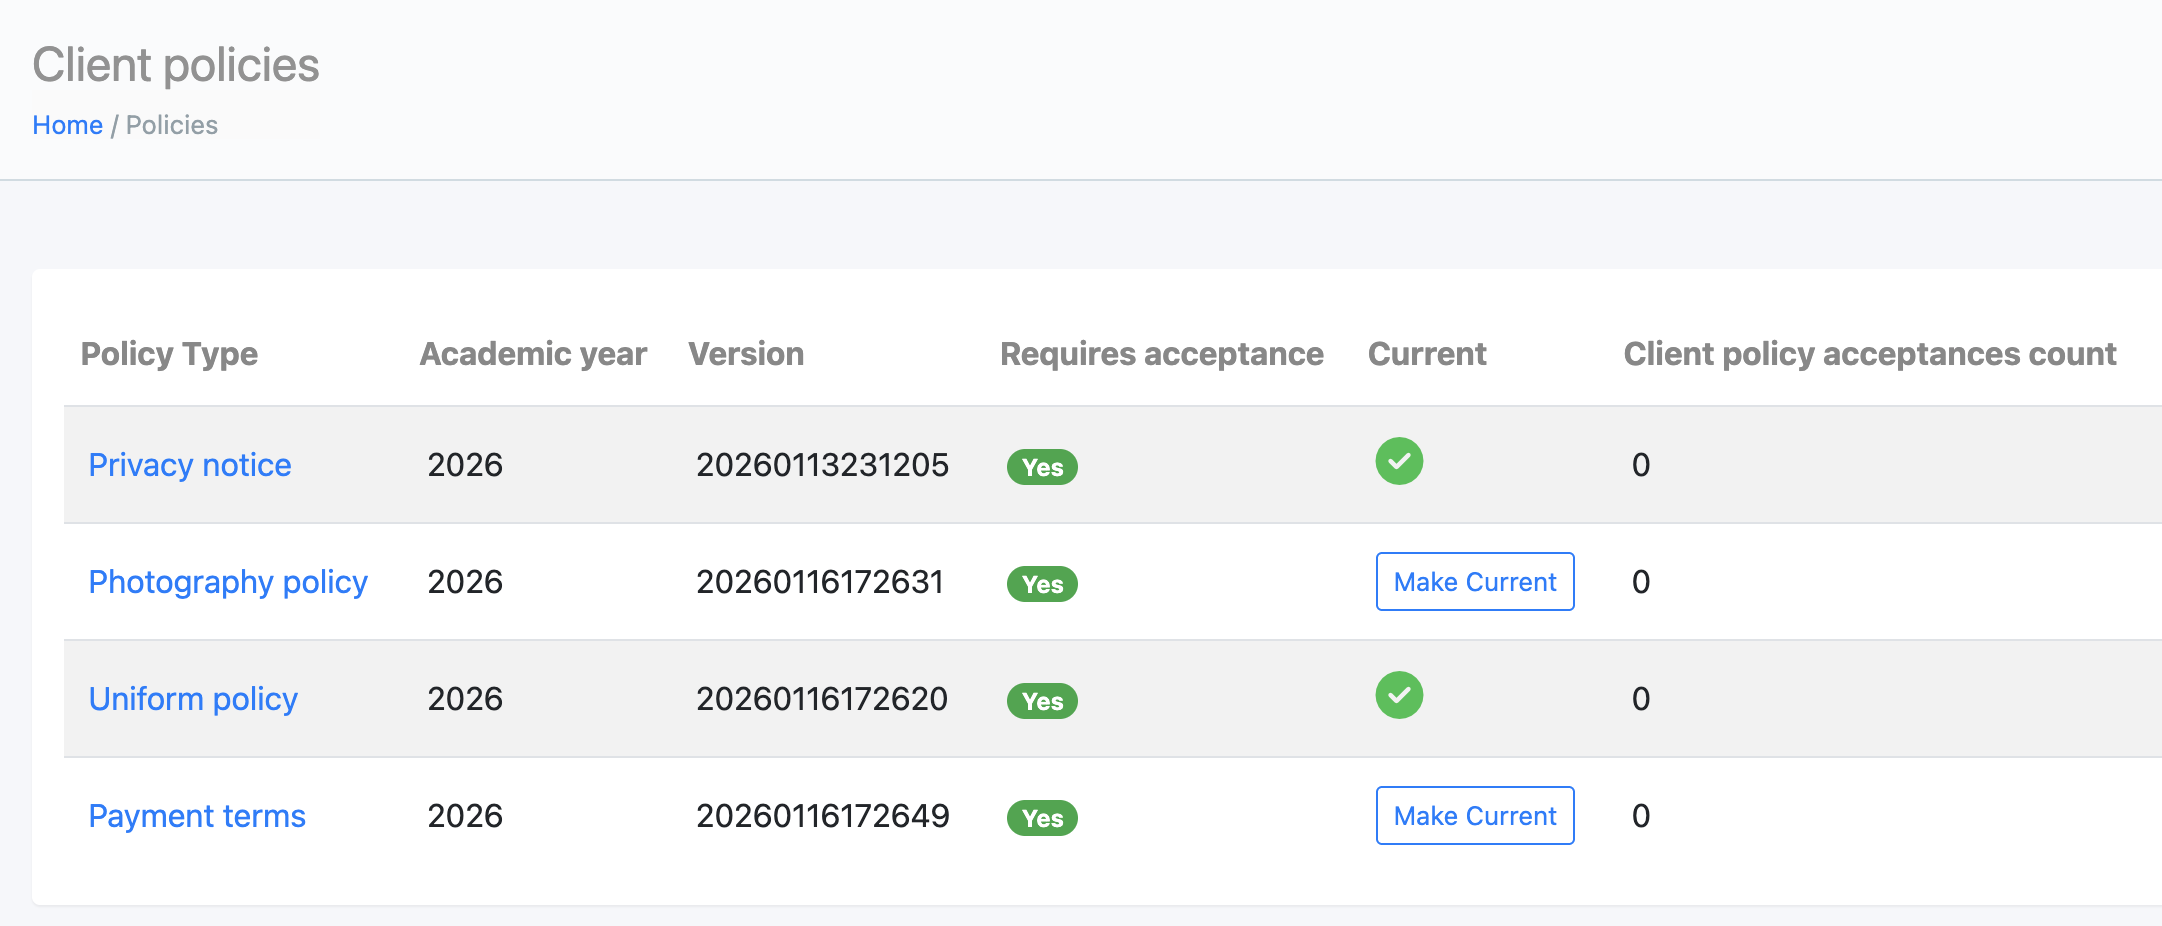This screenshot has height=926, width=2162.
Task: Click academic year 2026 in Photography policy row
Action: pos(465,582)
